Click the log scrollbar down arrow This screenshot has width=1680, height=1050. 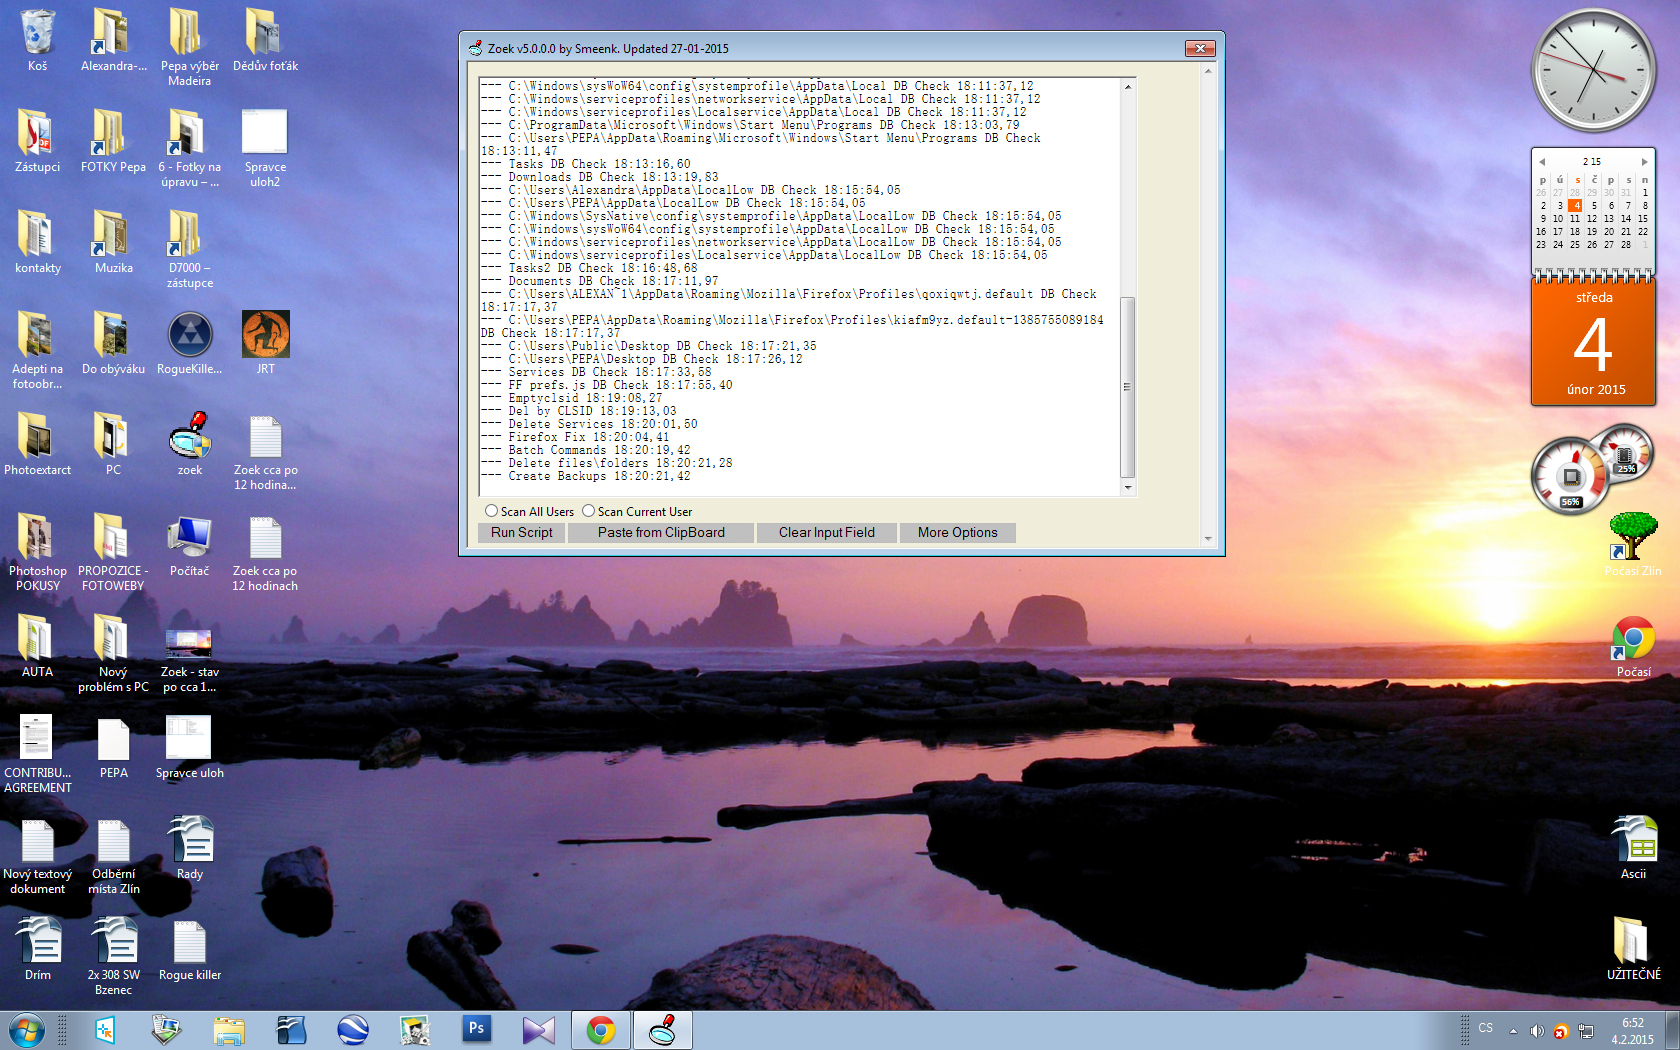(1128, 488)
